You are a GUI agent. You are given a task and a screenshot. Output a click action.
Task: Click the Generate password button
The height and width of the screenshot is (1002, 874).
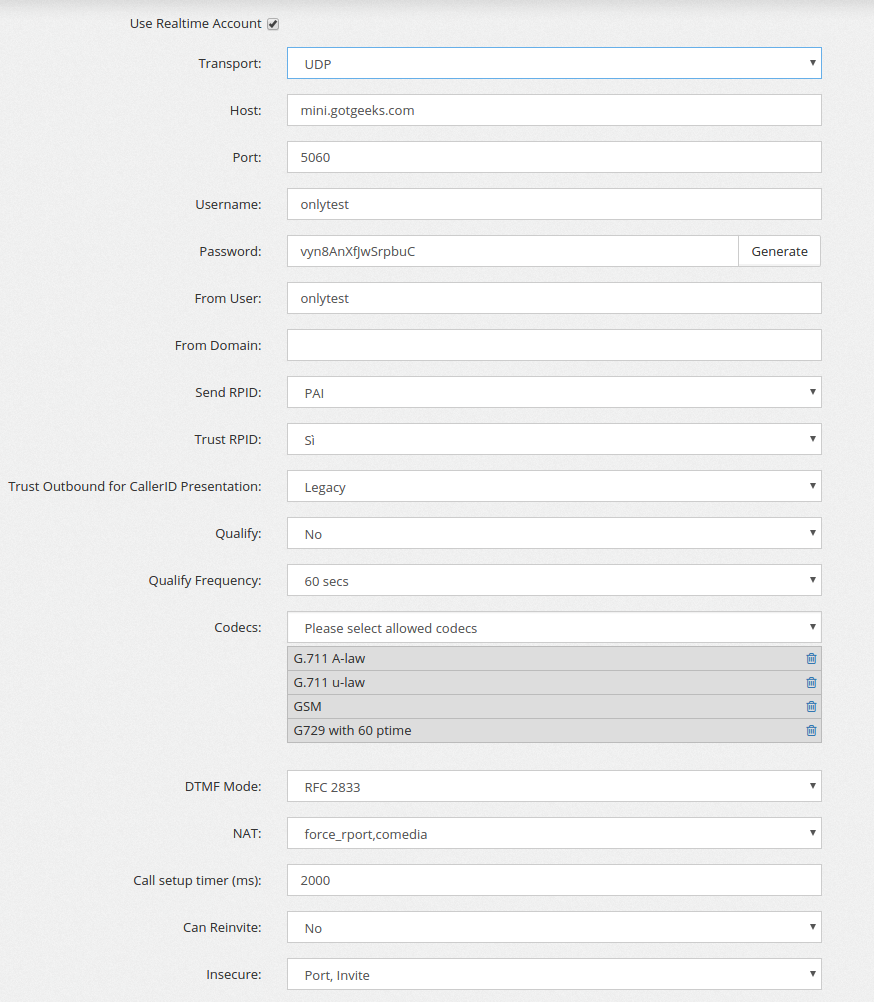coord(779,252)
